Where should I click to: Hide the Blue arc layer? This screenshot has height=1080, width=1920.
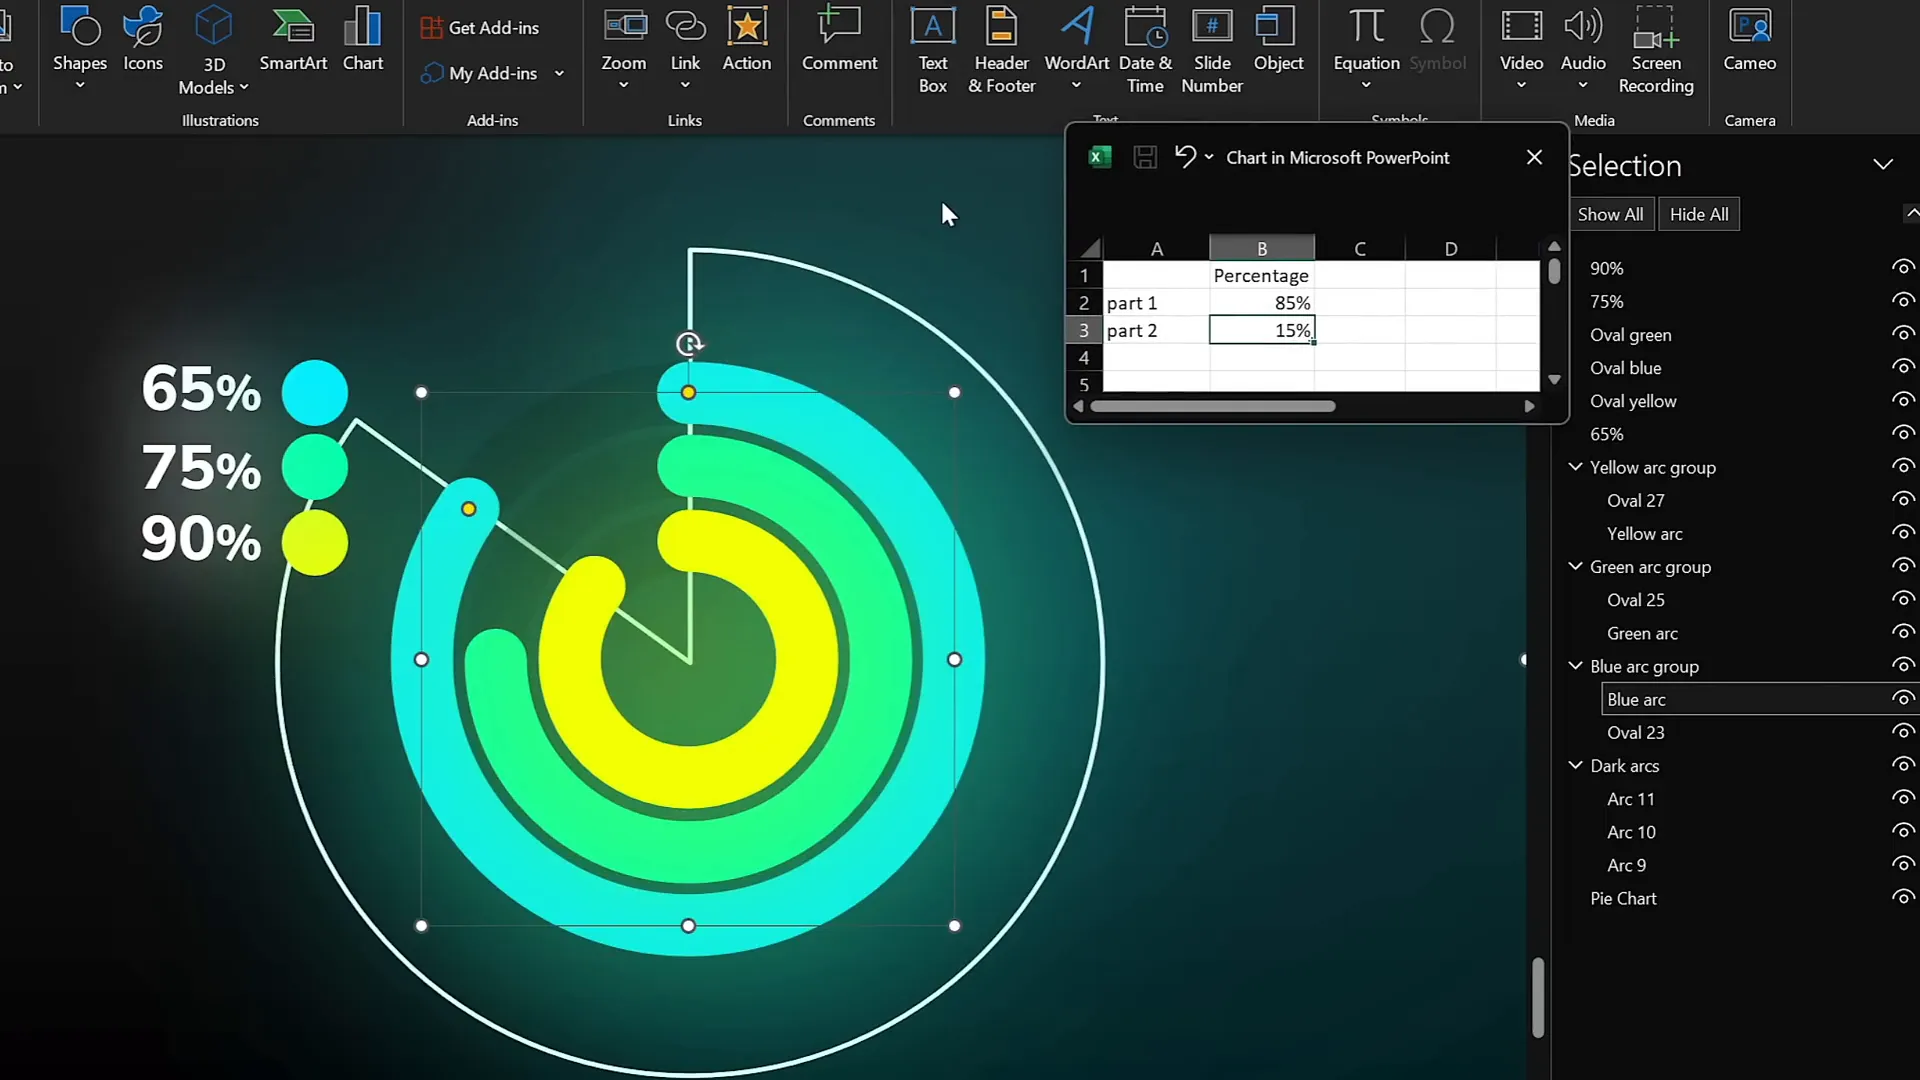[1903, 698]
